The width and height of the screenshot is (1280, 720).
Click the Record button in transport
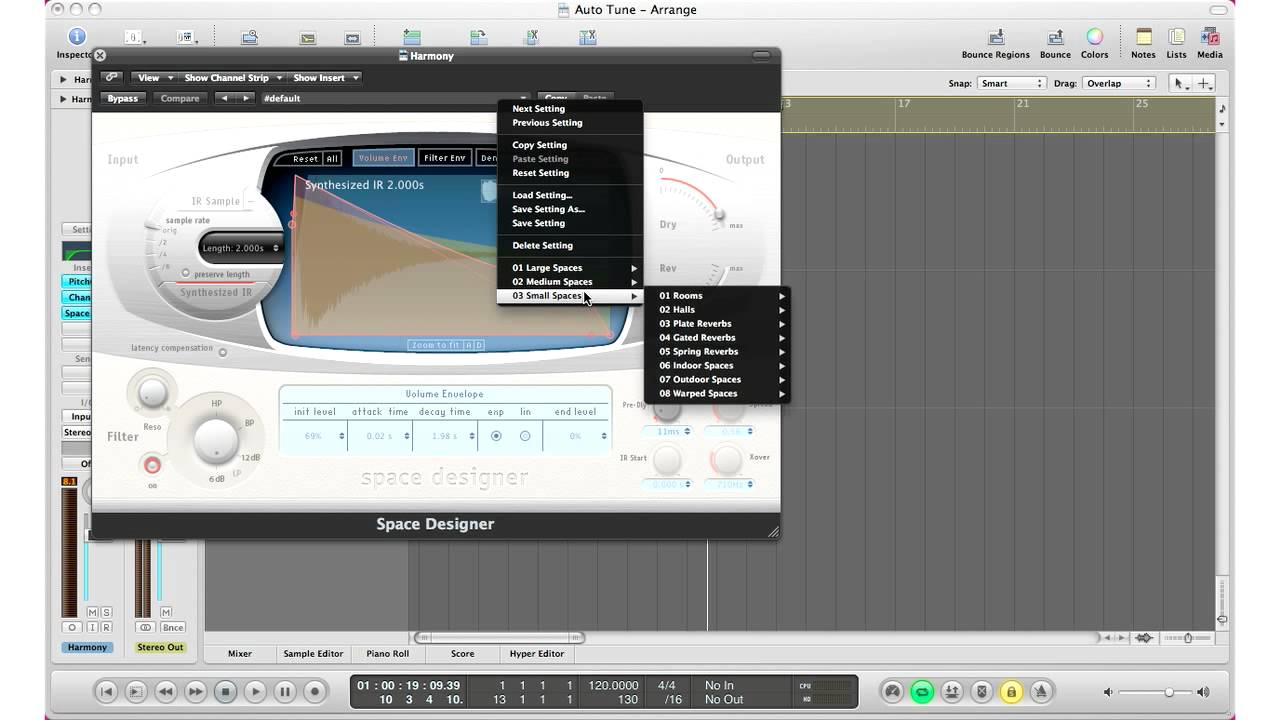pyautogui.click(x=315, y=691)
